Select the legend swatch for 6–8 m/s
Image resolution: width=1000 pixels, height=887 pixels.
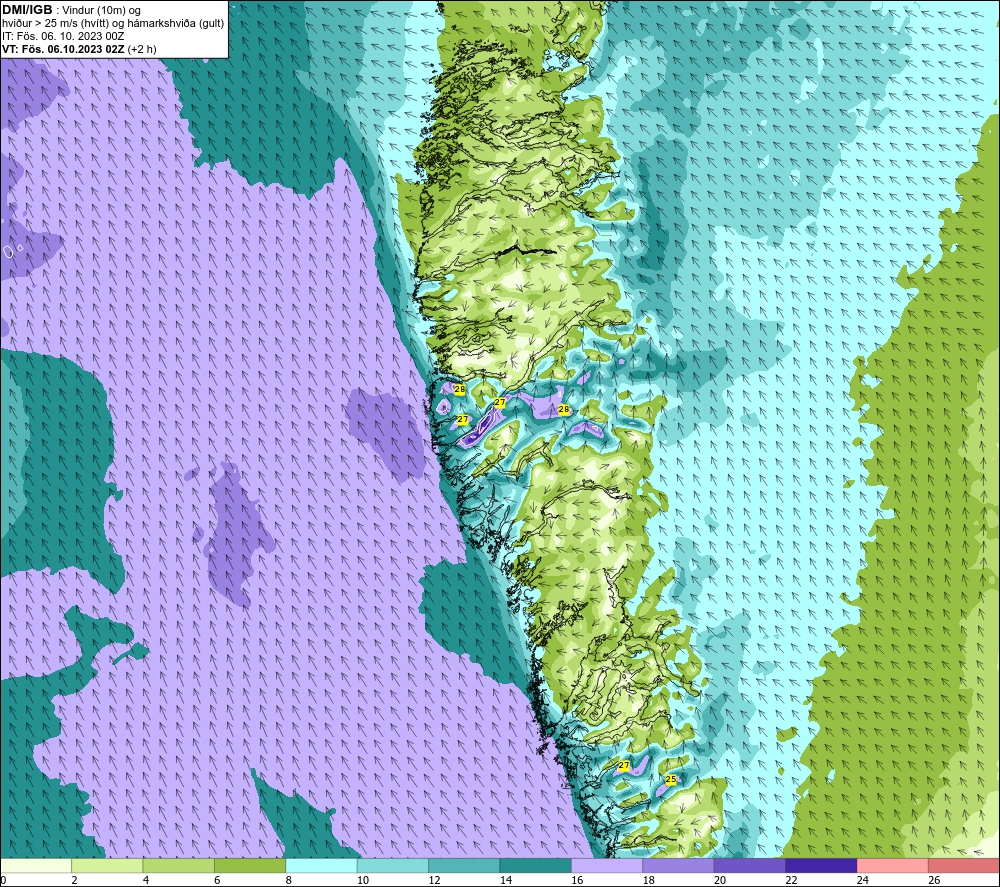tap(250, 865)
